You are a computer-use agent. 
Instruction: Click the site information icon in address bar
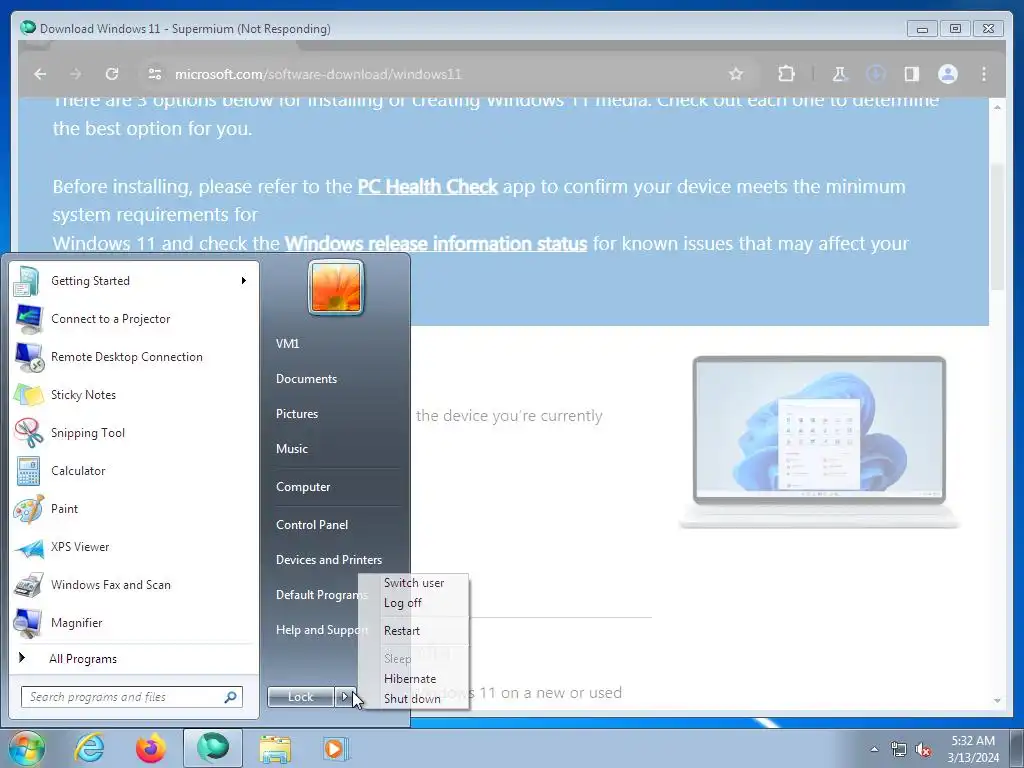pyautogui.click(x=155, y=74)
